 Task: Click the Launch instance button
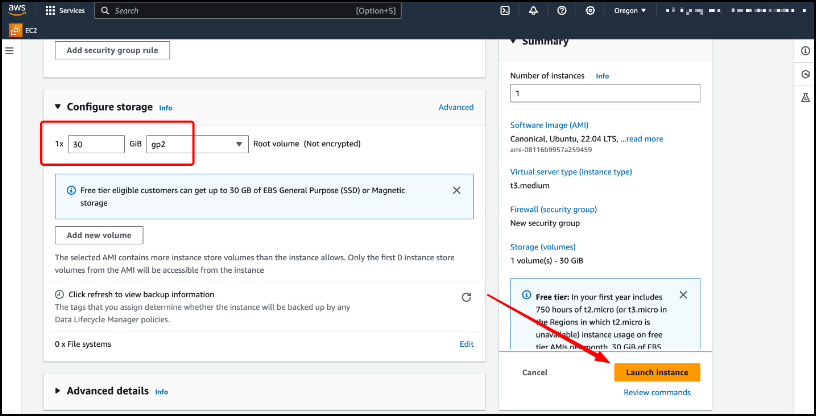pyautogui.click(x=657, y=372)
